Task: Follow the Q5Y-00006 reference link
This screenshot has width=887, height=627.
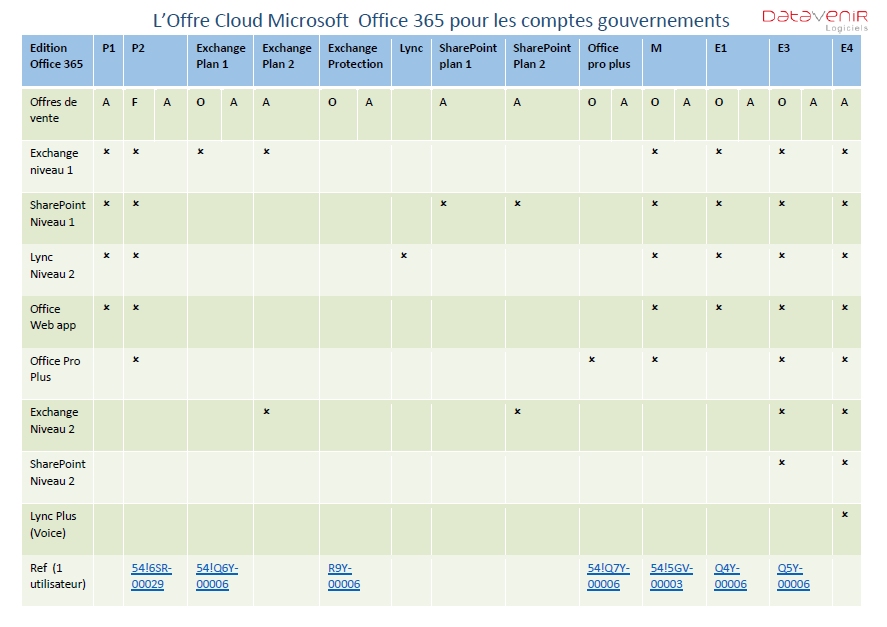Action: tap(793, 576)
